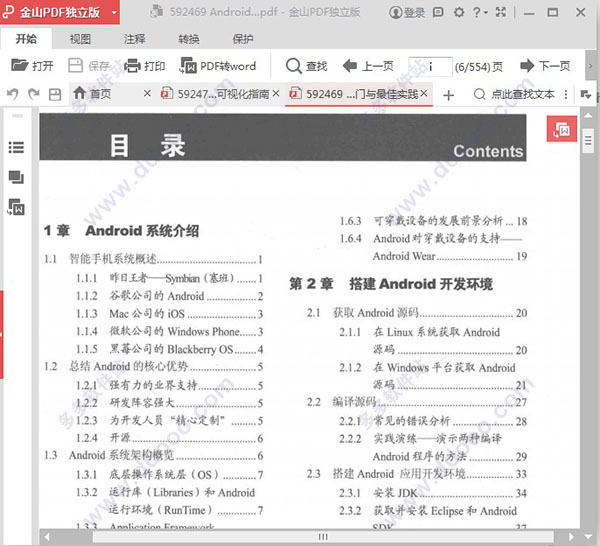The width and height of the screenshot is (600, 546).
Task: Switch to the 开始 ribbon tab
Action: point(26,39)
